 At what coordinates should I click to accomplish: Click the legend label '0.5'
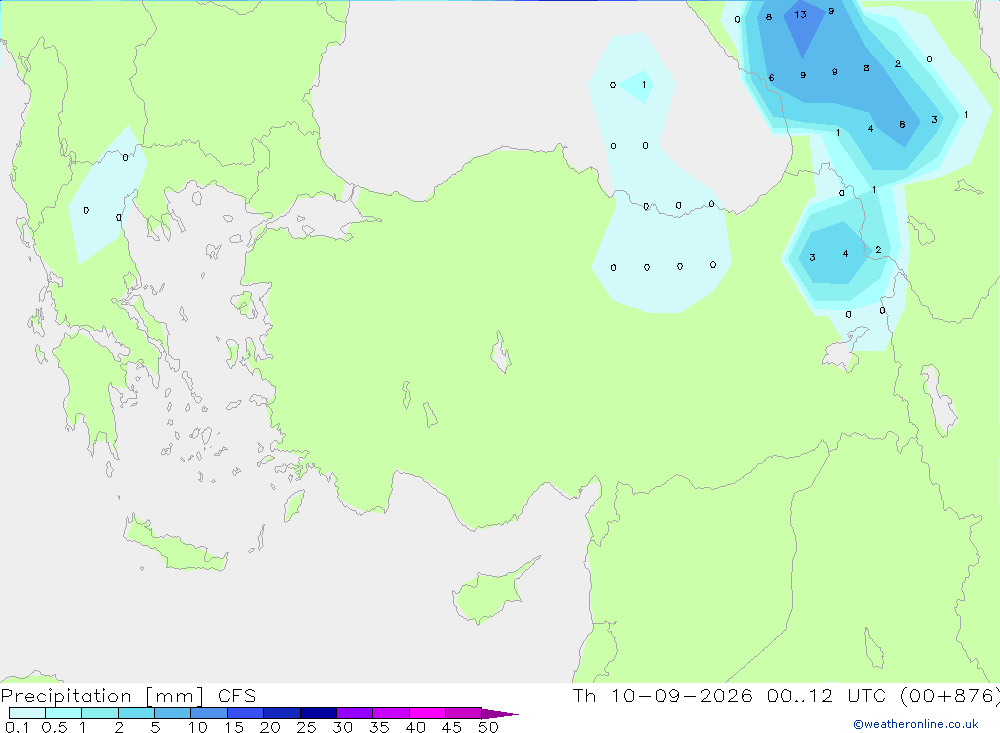click(x=54, y=727)
